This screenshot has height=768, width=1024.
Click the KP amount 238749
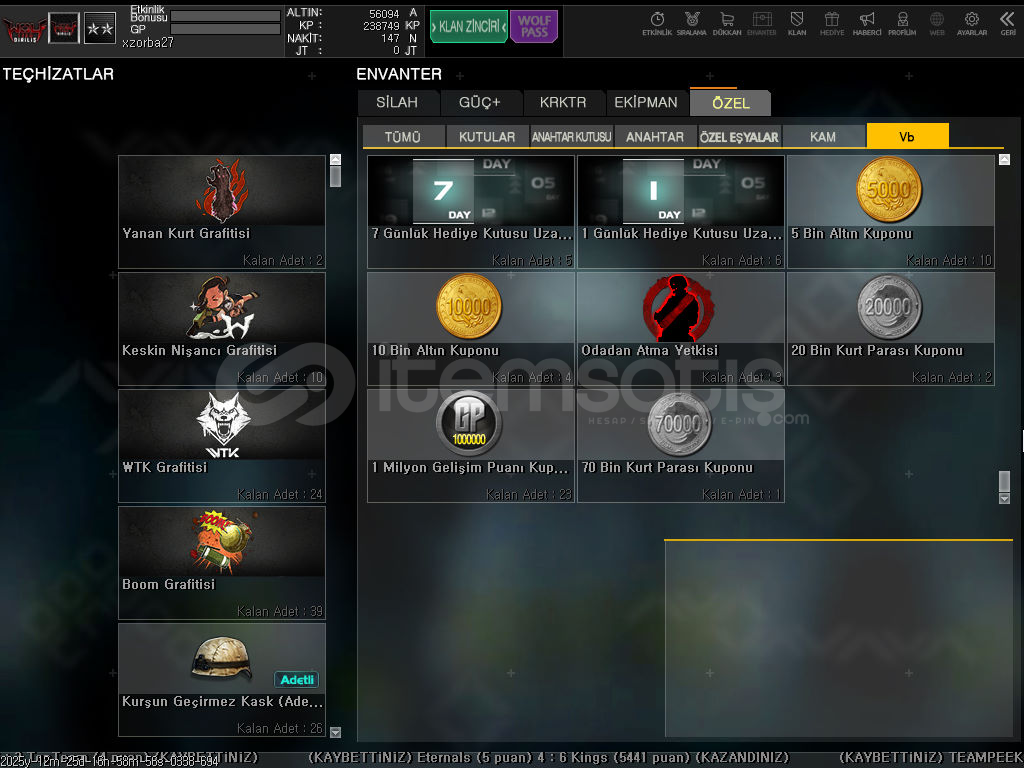(381, 26)
